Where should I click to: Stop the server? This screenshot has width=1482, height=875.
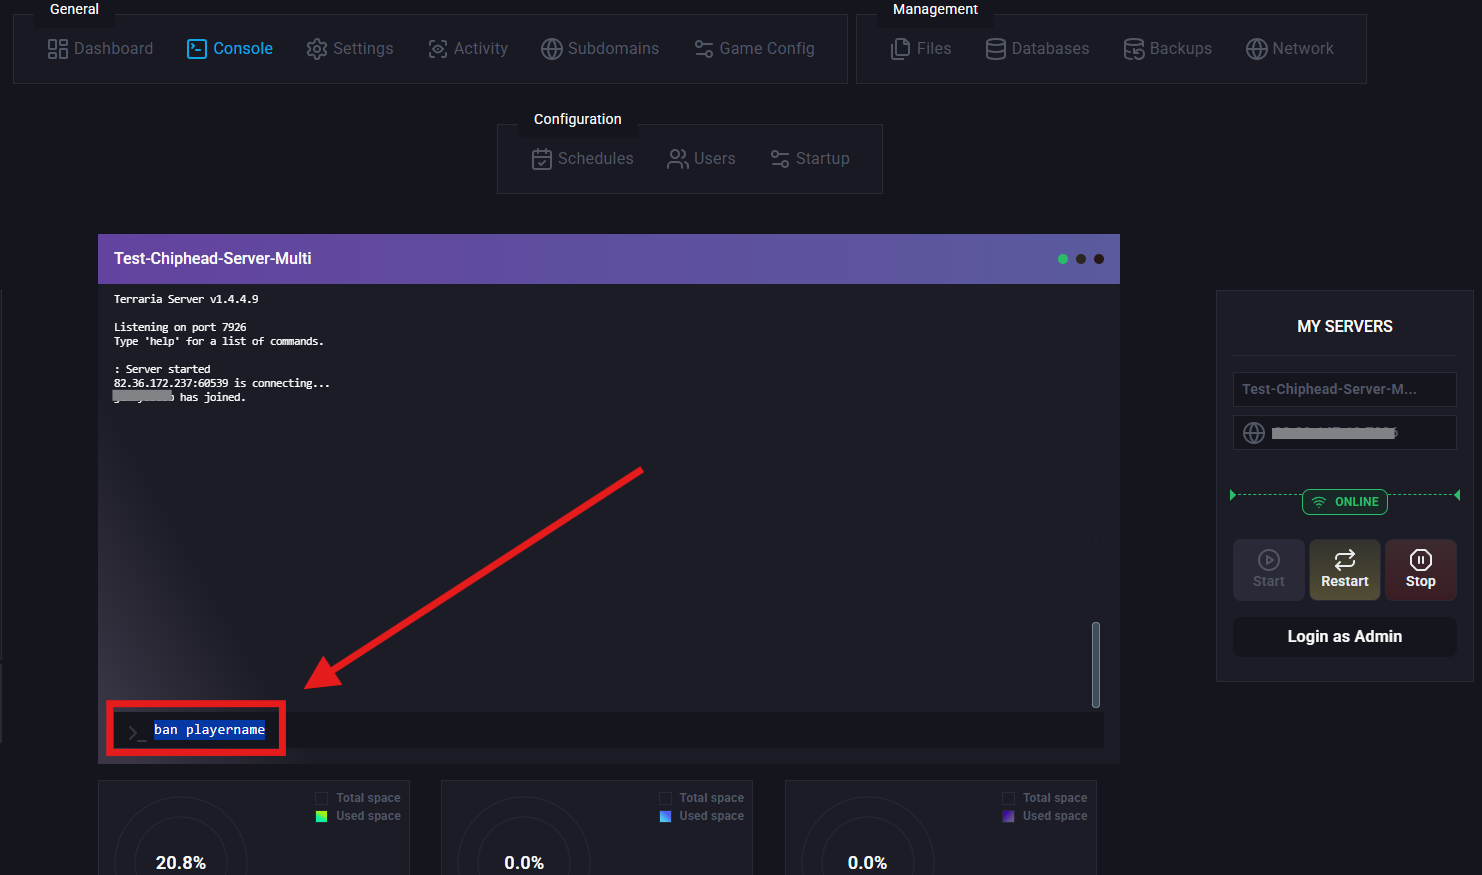[1421, 570]
